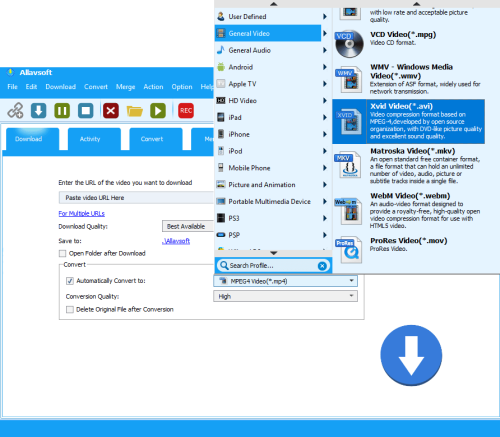
Task: Pause downloads using green pause icon
Action: 62,111
